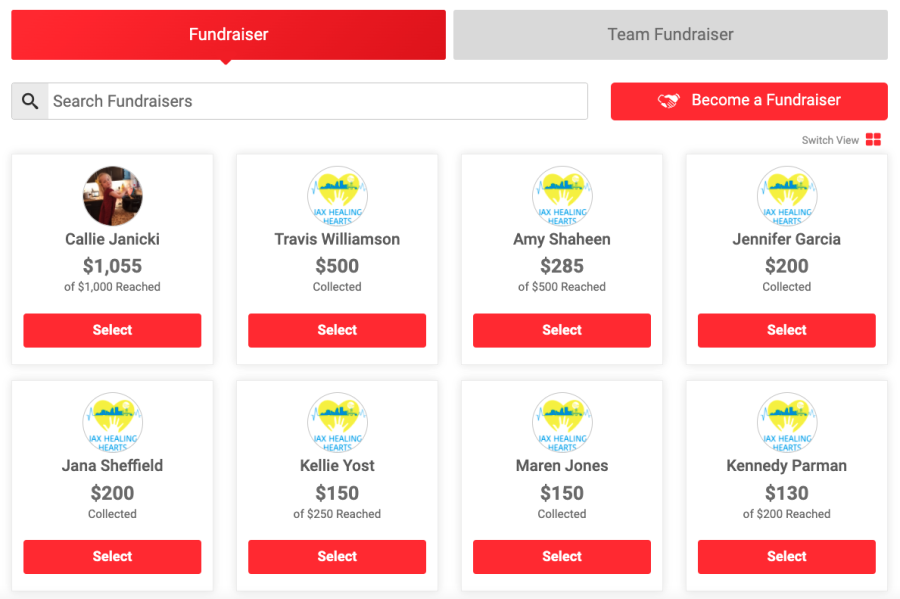Open Callie Janicki's profile photo
Screen dimensions: 900x599
click(112, 196)
